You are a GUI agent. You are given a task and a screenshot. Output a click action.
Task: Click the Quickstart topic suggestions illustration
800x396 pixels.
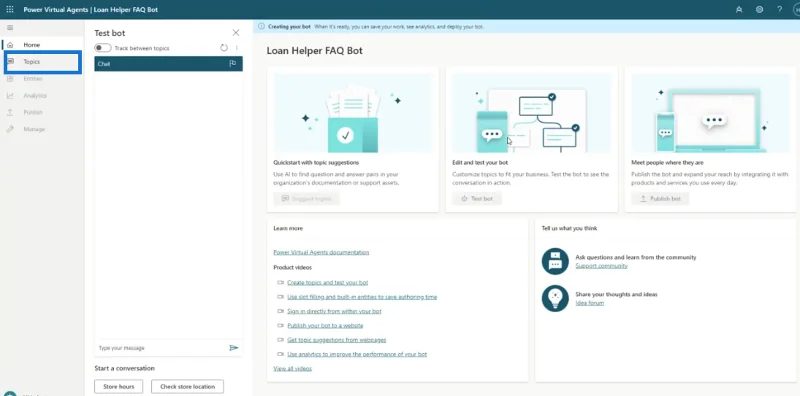(x=353, y=113)
